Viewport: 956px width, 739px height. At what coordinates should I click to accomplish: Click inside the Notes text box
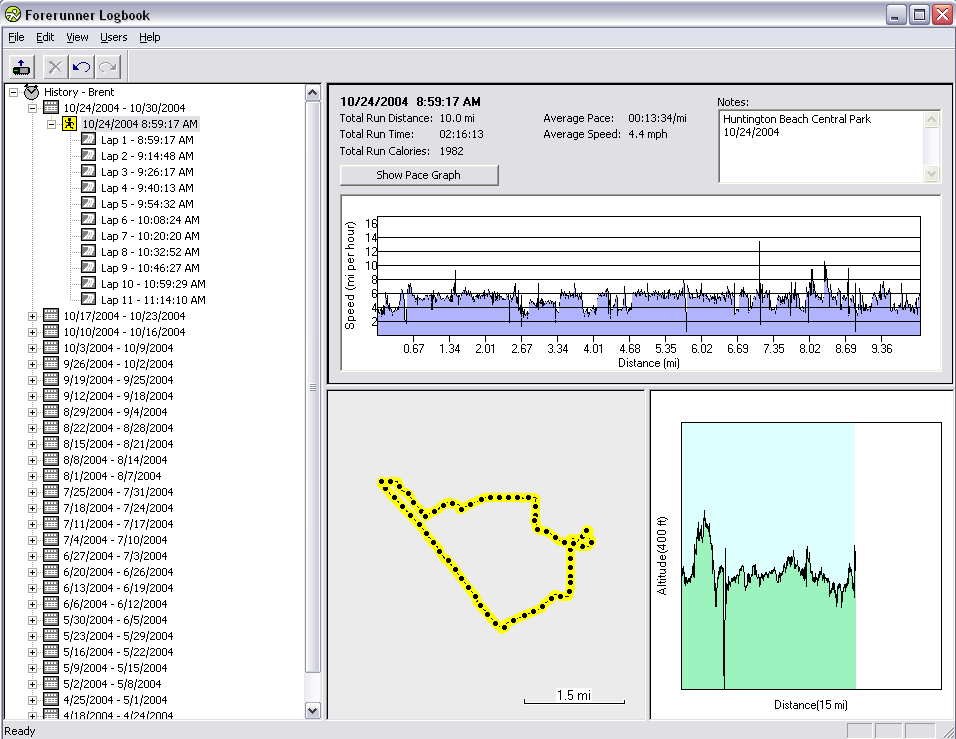821,146
